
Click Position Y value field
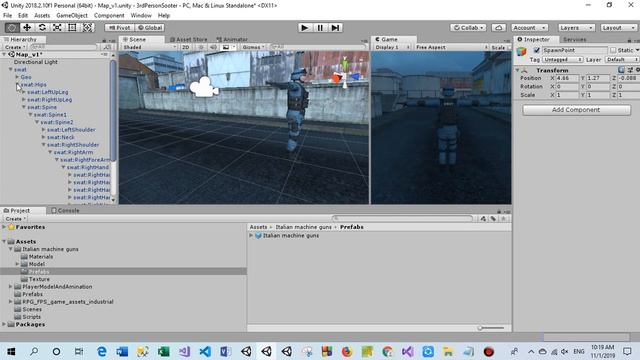[x=598, y=78]
